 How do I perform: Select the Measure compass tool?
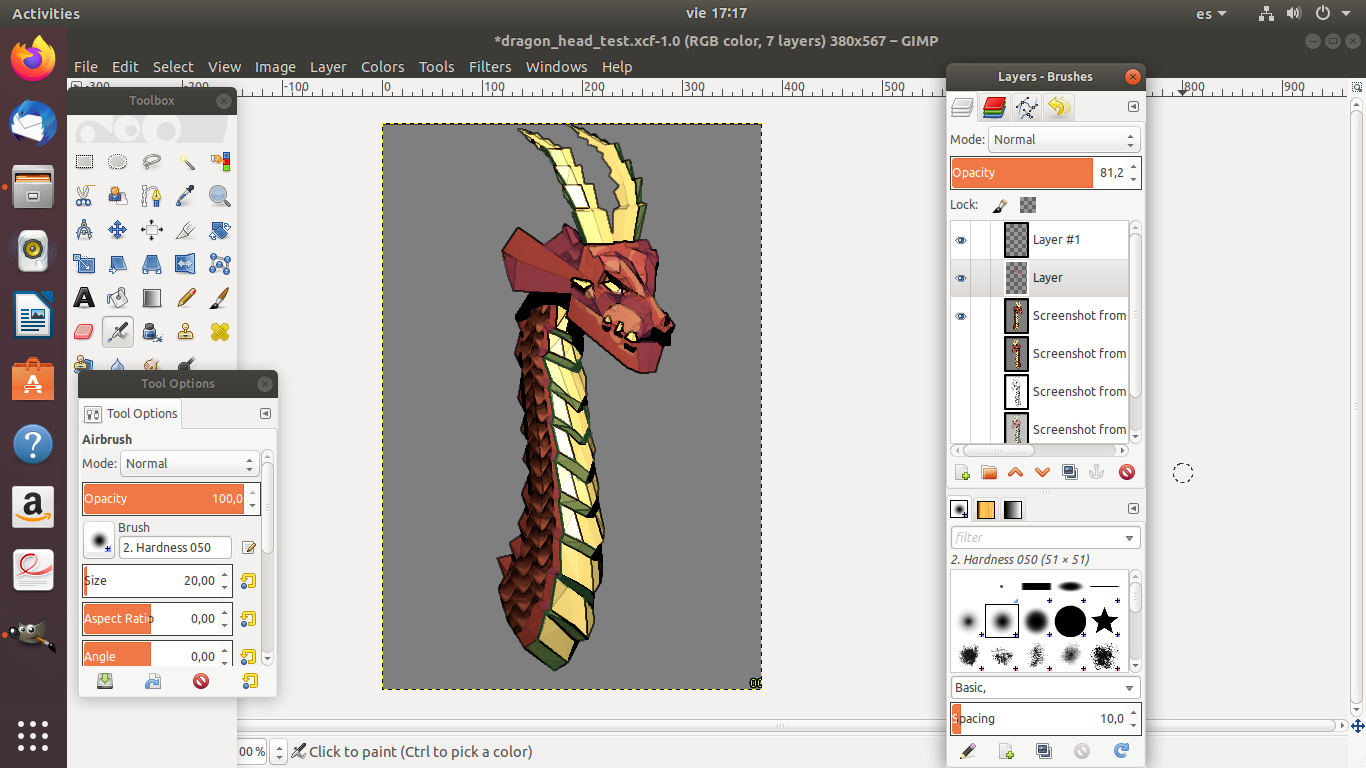click(x=84, y=230)
